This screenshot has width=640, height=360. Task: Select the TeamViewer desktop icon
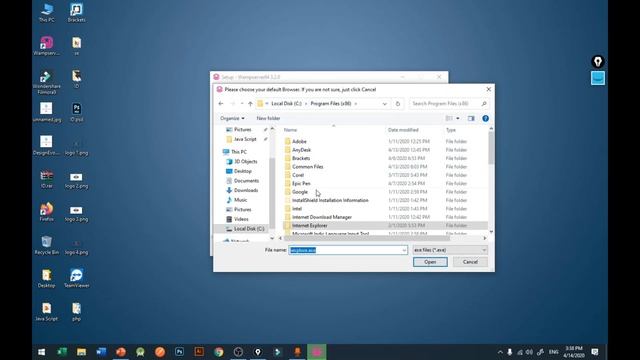coord(76,278)
